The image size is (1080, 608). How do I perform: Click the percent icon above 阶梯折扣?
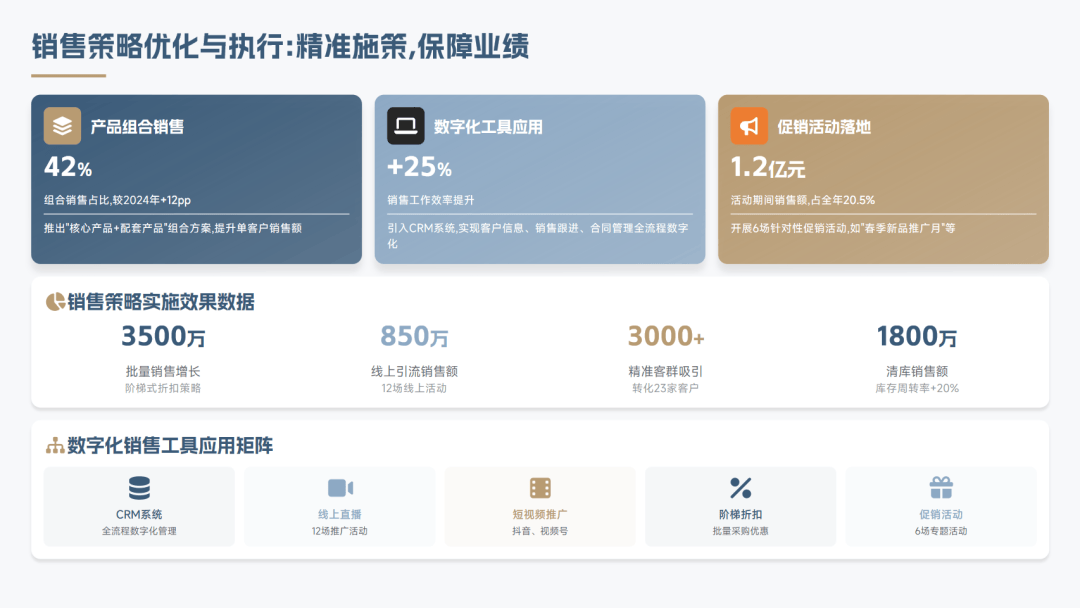point(740,488)
